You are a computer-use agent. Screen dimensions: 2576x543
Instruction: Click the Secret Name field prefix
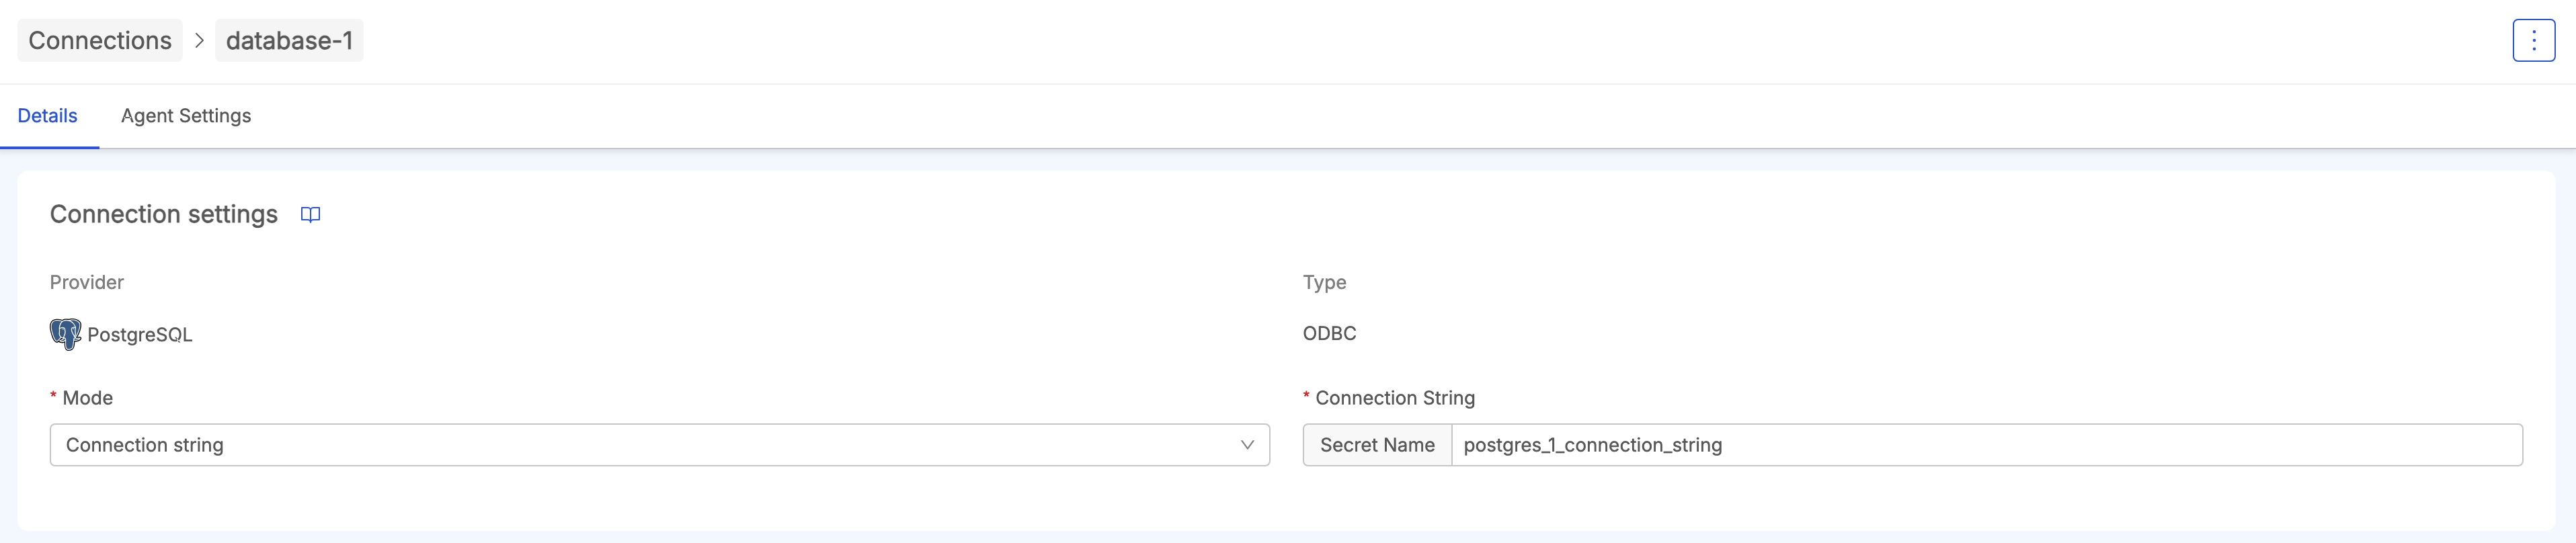tap(1377, 445)
